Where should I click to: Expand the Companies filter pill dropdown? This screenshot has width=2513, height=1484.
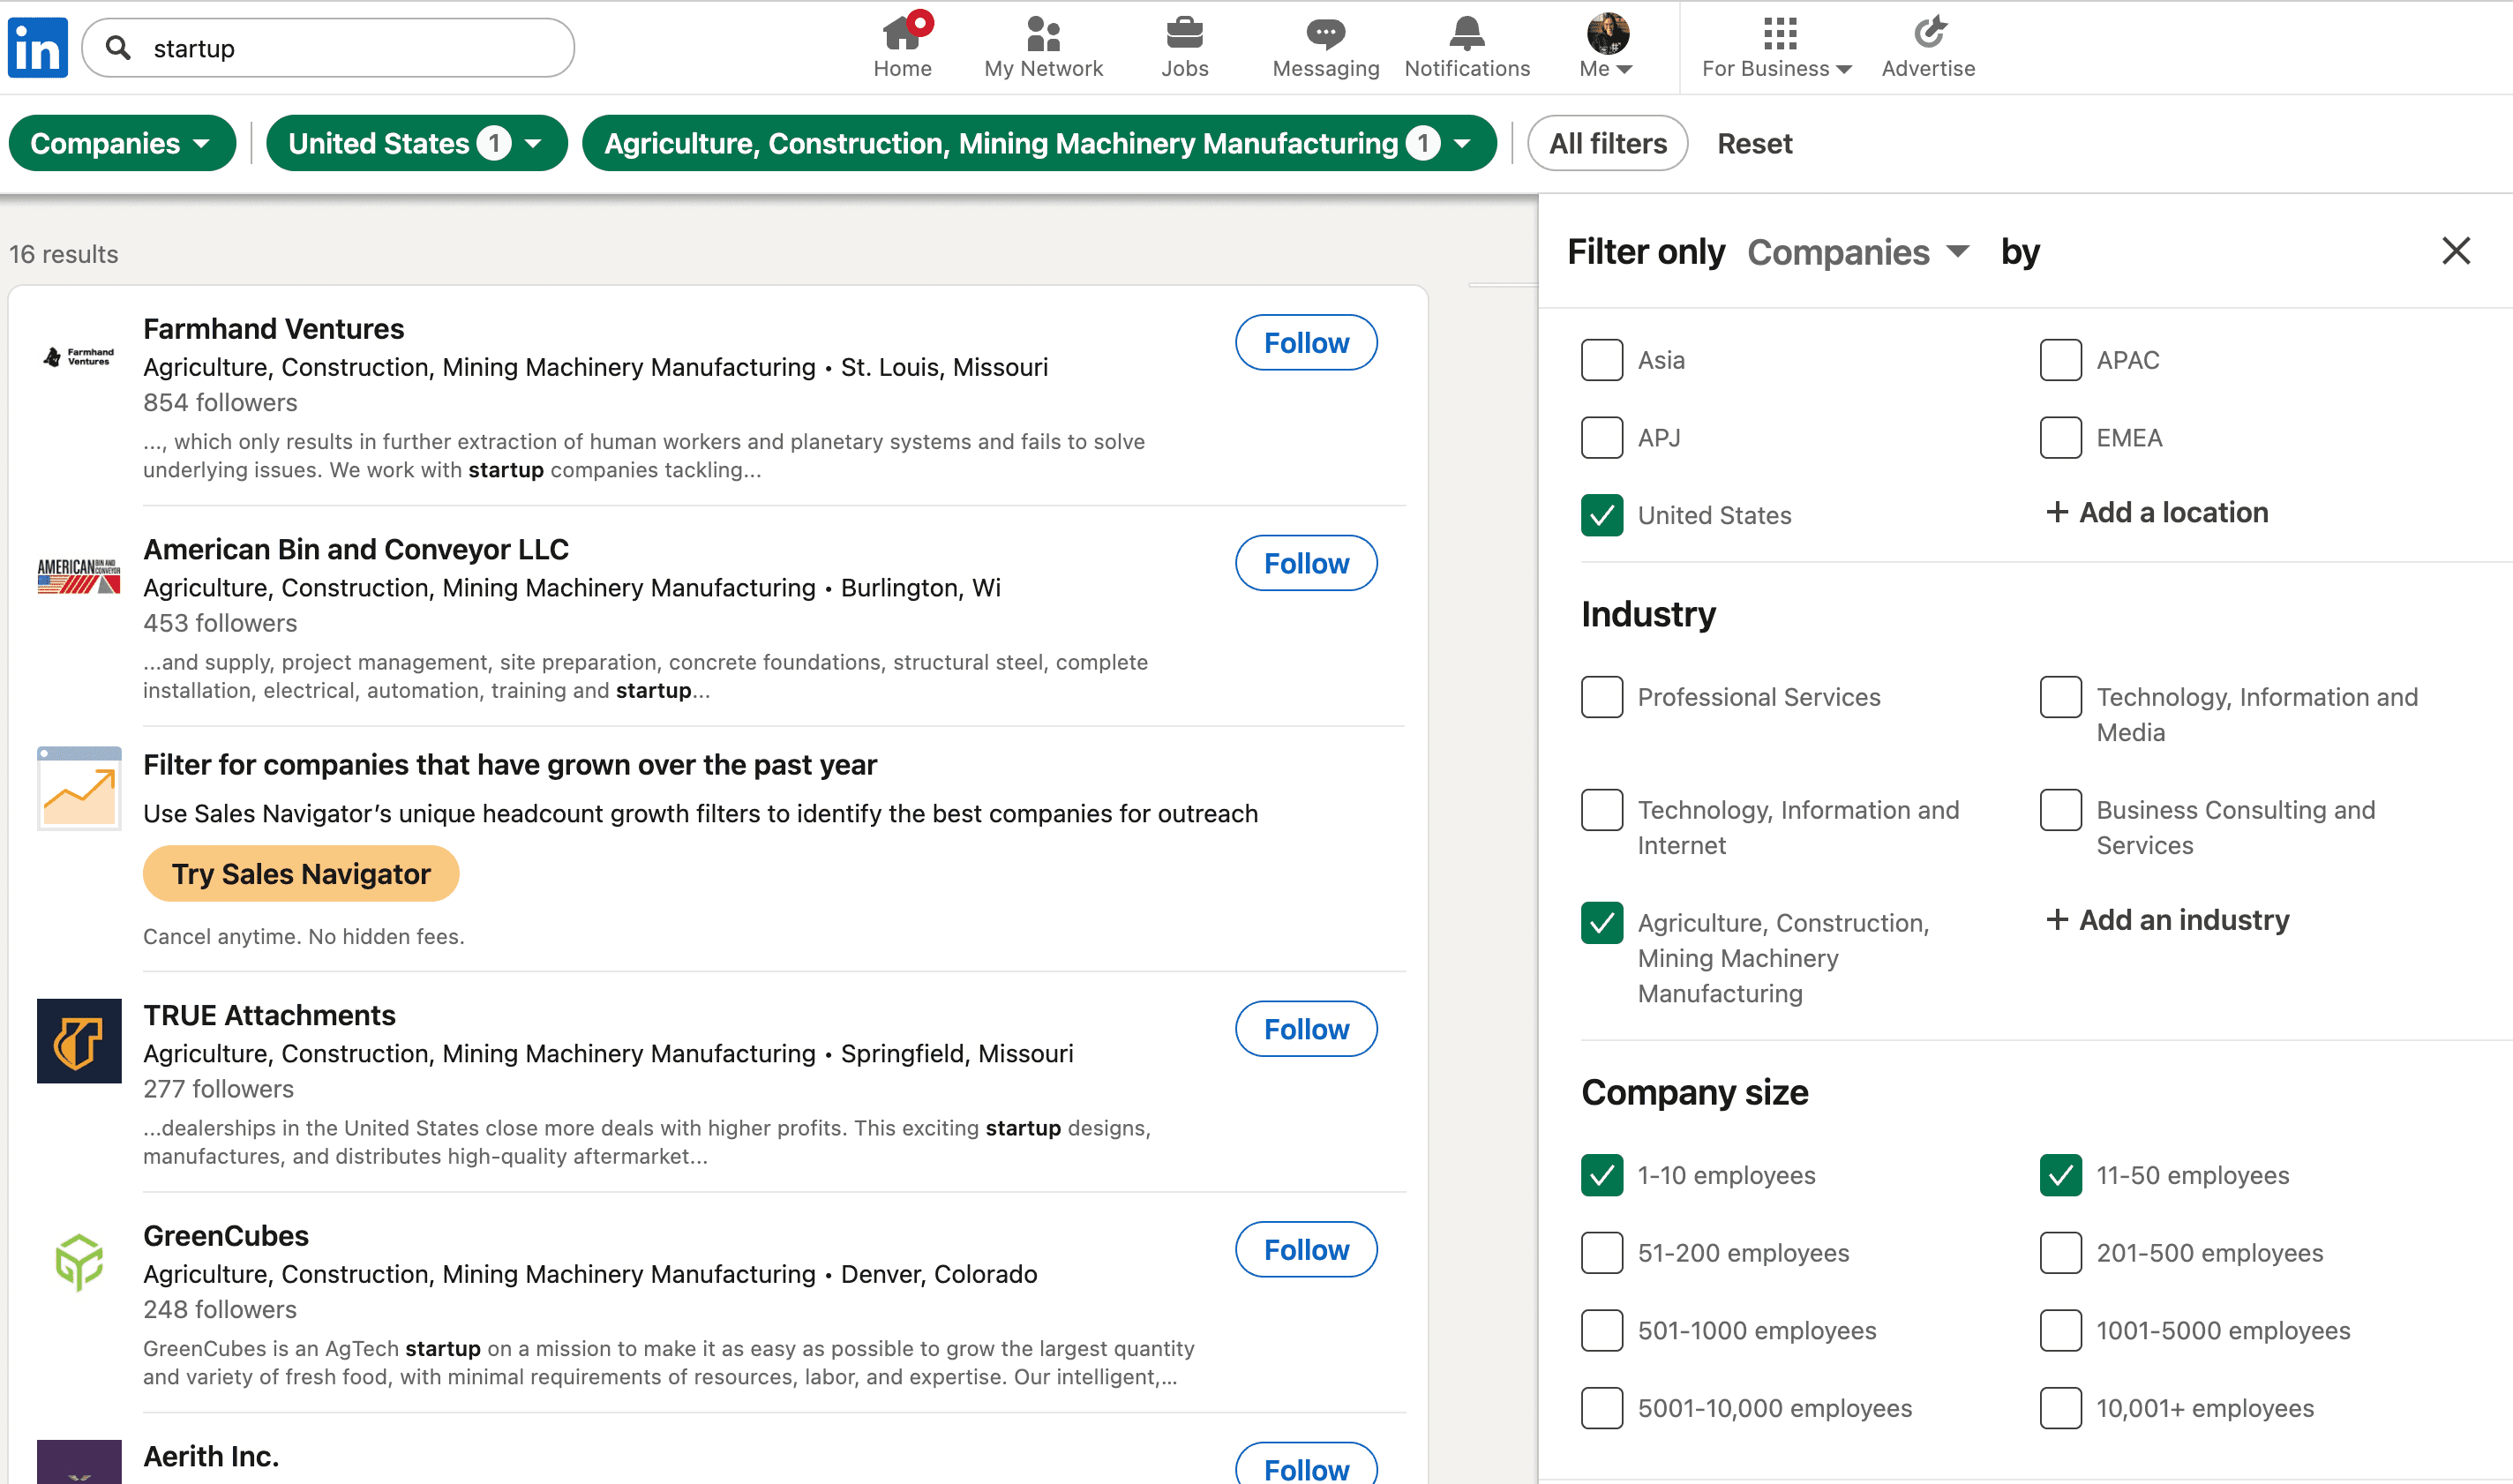pyautogui.click(x=122, y=144)
